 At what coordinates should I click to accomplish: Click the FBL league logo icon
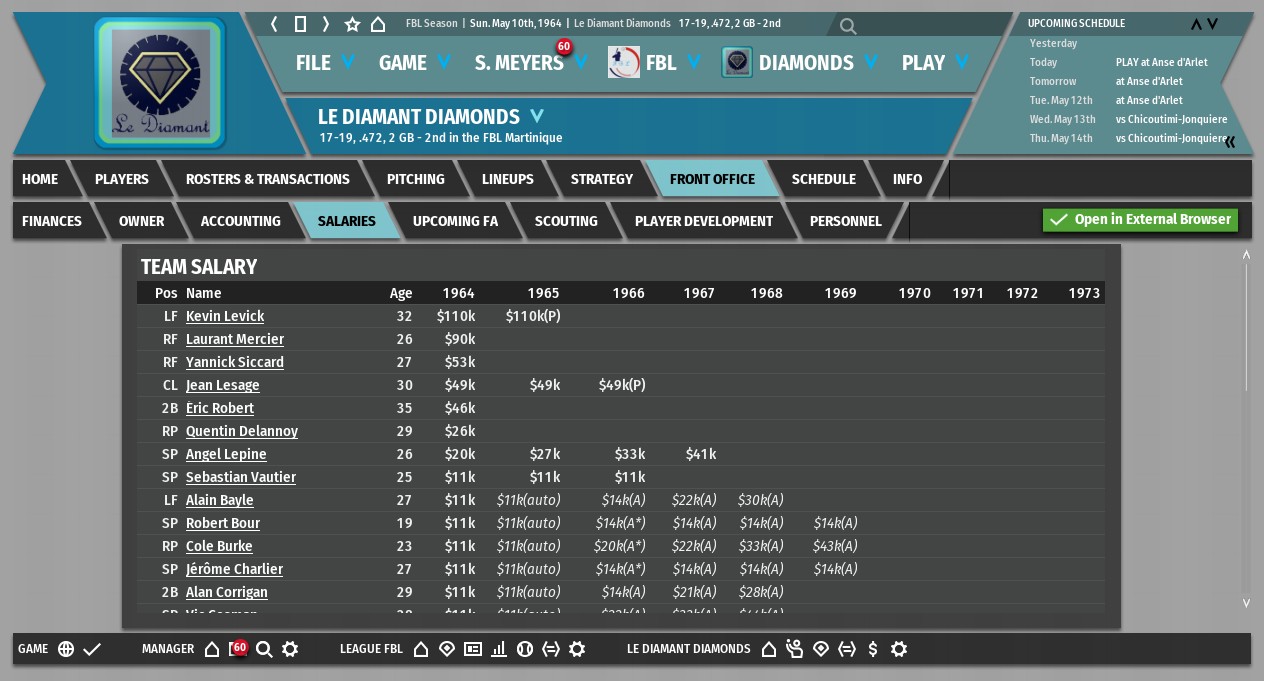624,62
